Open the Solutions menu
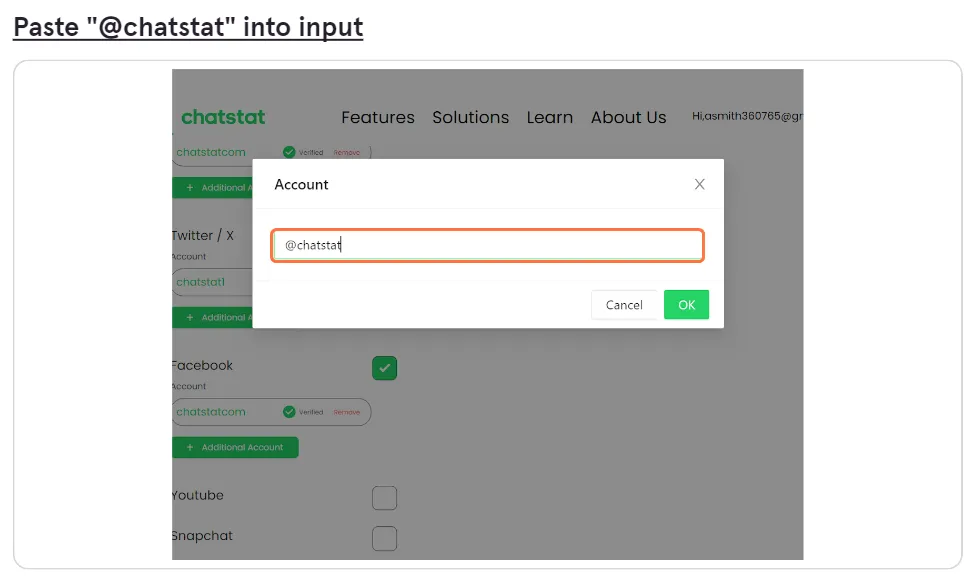Viewport: 975px width, 581px height. coord(471,117)
